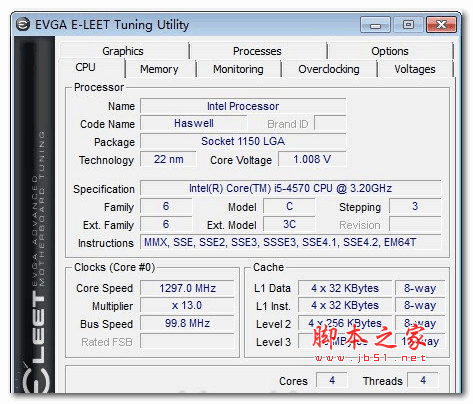Click the Model value C field
The height and width of the screenshot is (404, 473).
tap(289, 206)
